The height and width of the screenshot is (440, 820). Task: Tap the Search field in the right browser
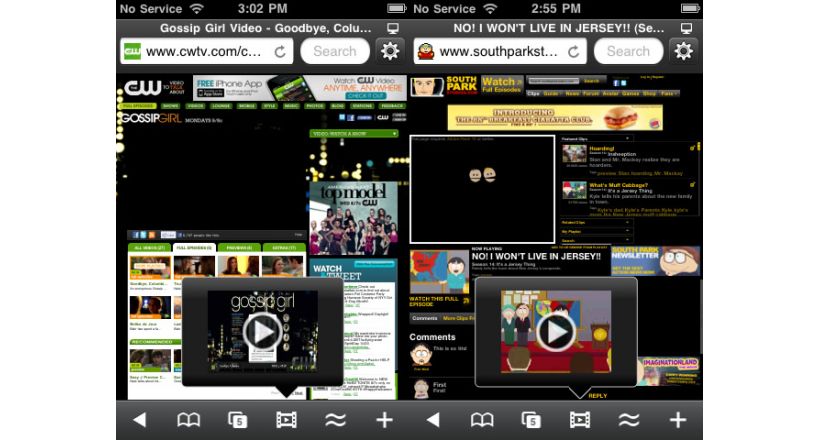(x=629, y=51)
